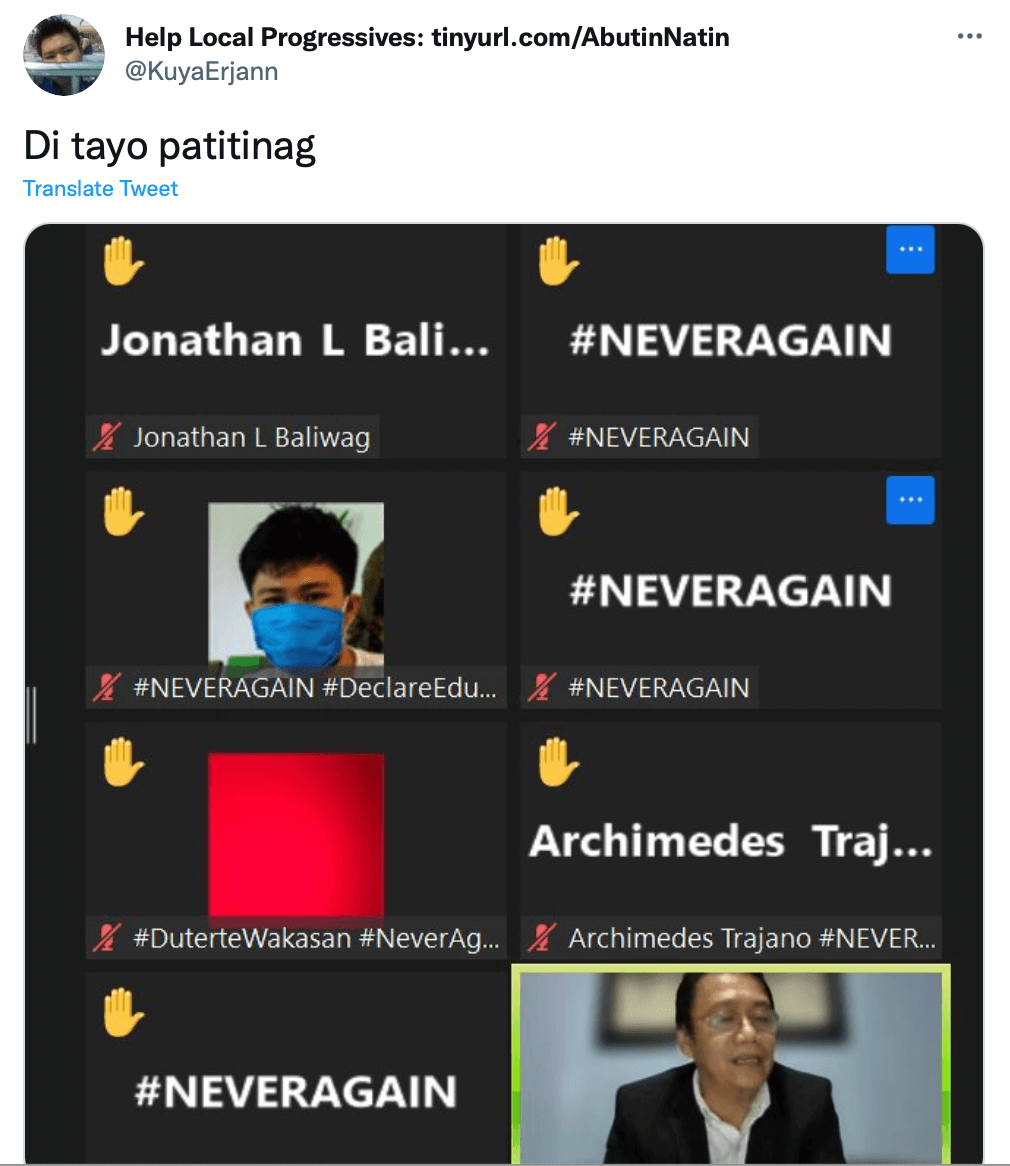Toggle the muted mic next to #NEVERAGAIN #DeclareEdu label
Screen dimensions: 1010x1166
106,687
